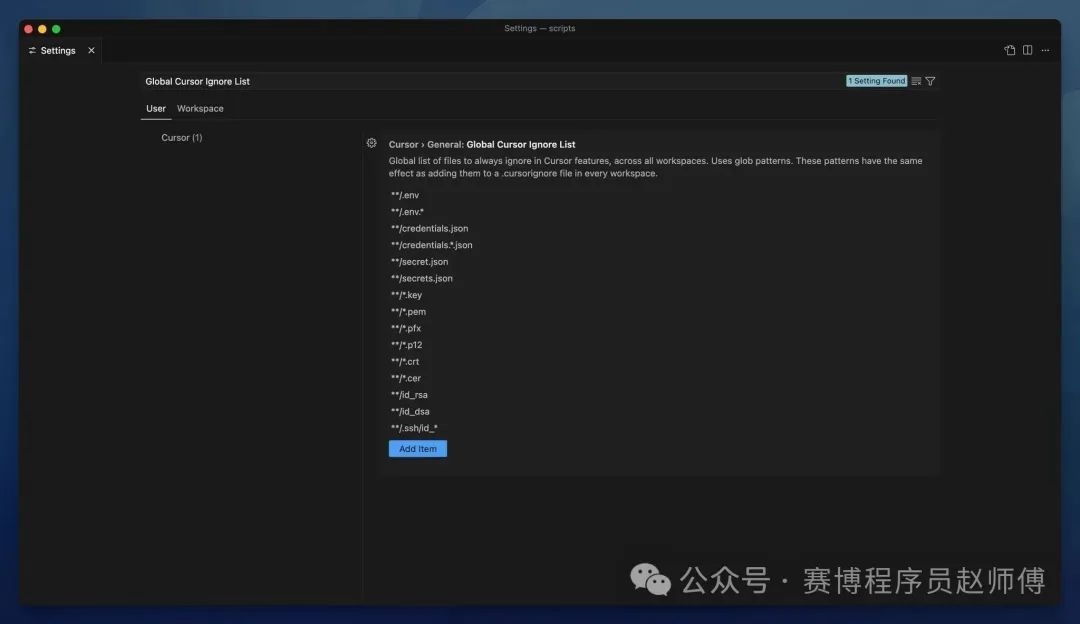Click the Settings — scripts window title

pyautogui.click(x=539, y=28)
